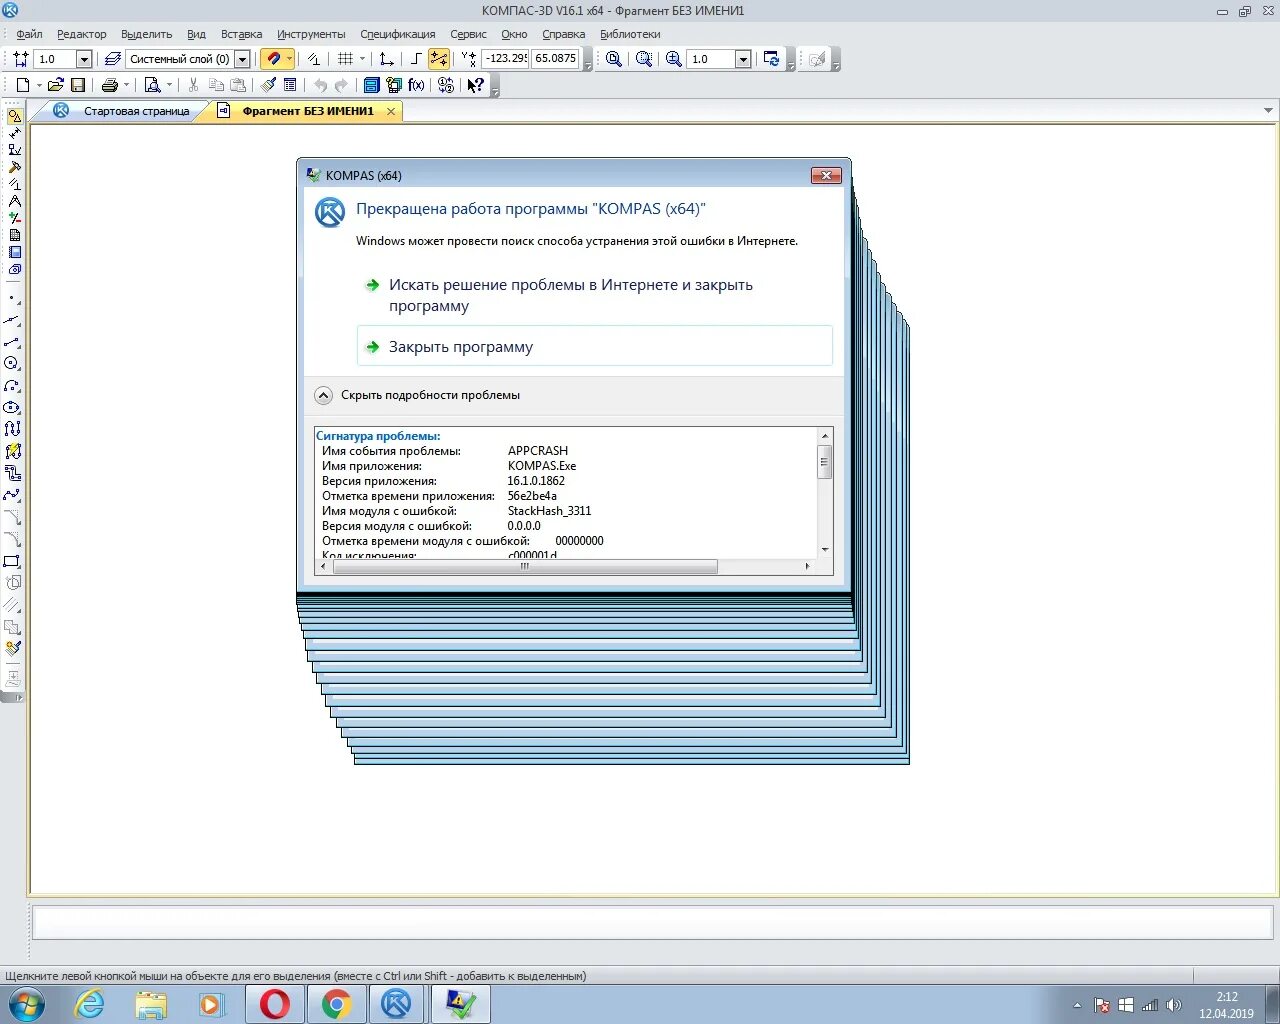The width and height of the screenshot is (1280, 1024).
Task: Expand the new document arrow
Action: point(39,85)
